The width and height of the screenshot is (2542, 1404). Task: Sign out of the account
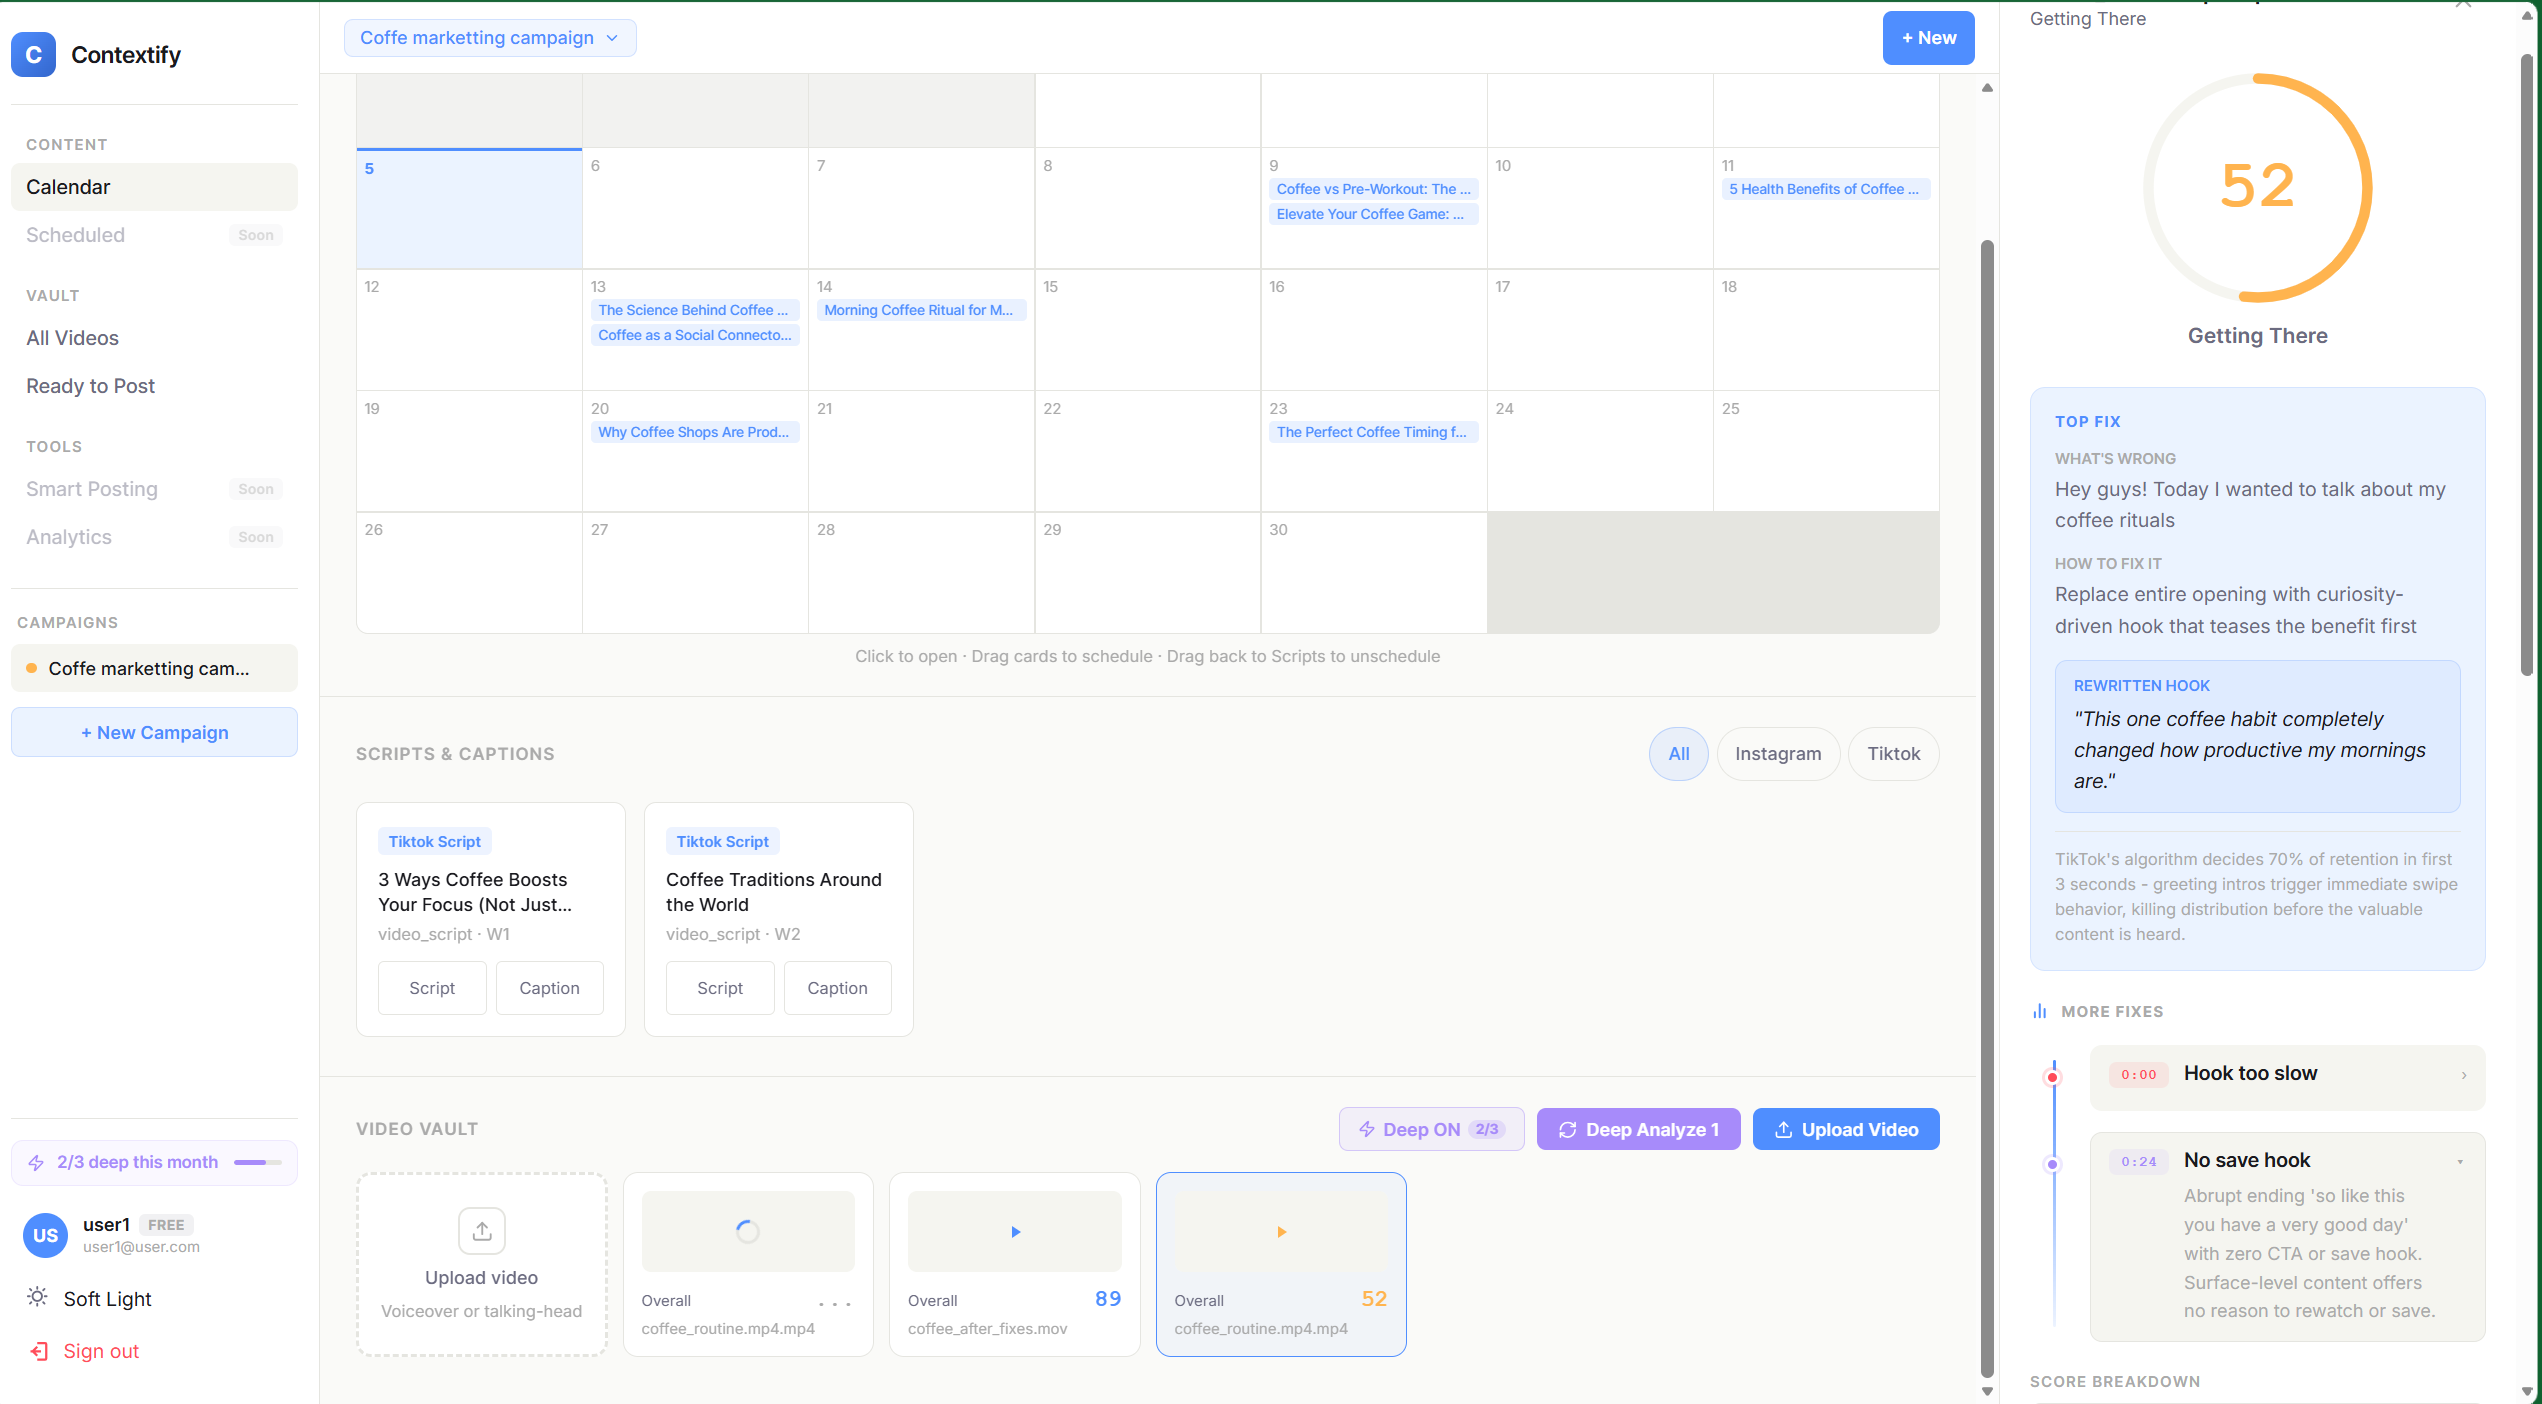pos(100,1351)
